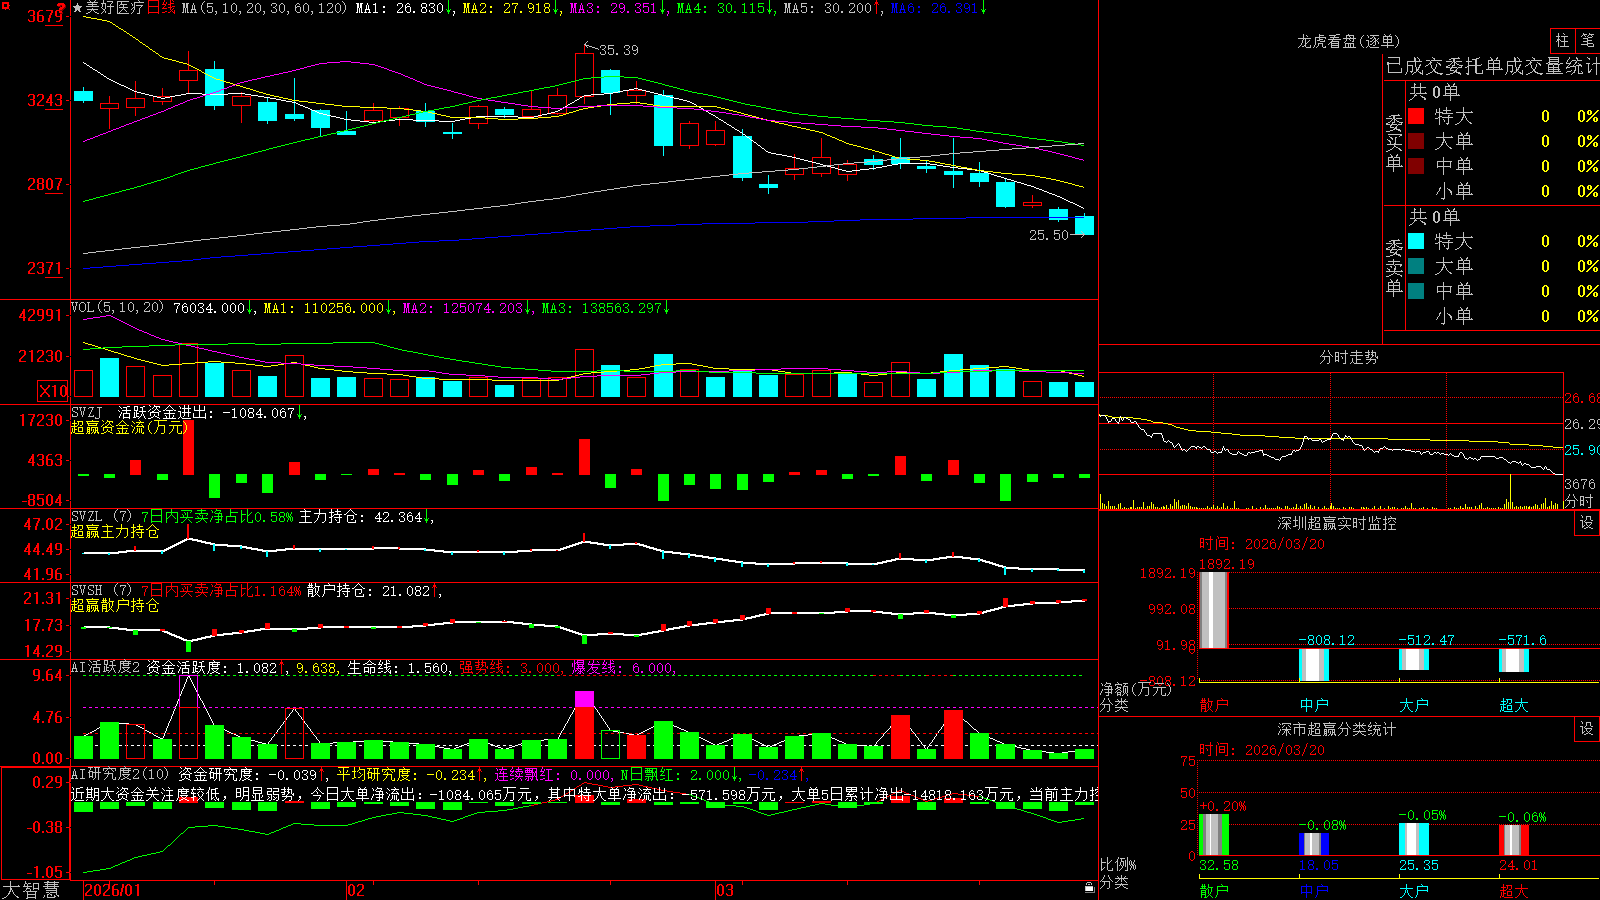Click the green 散户 32.58 ratio bar
The height and width of the screenshot is (900, 1600).
click(1214, 835)
